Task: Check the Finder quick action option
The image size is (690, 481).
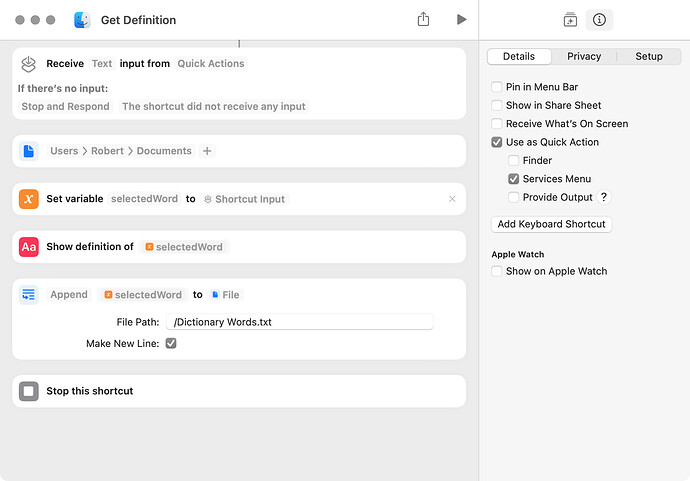Action: [x=513, y=160]
